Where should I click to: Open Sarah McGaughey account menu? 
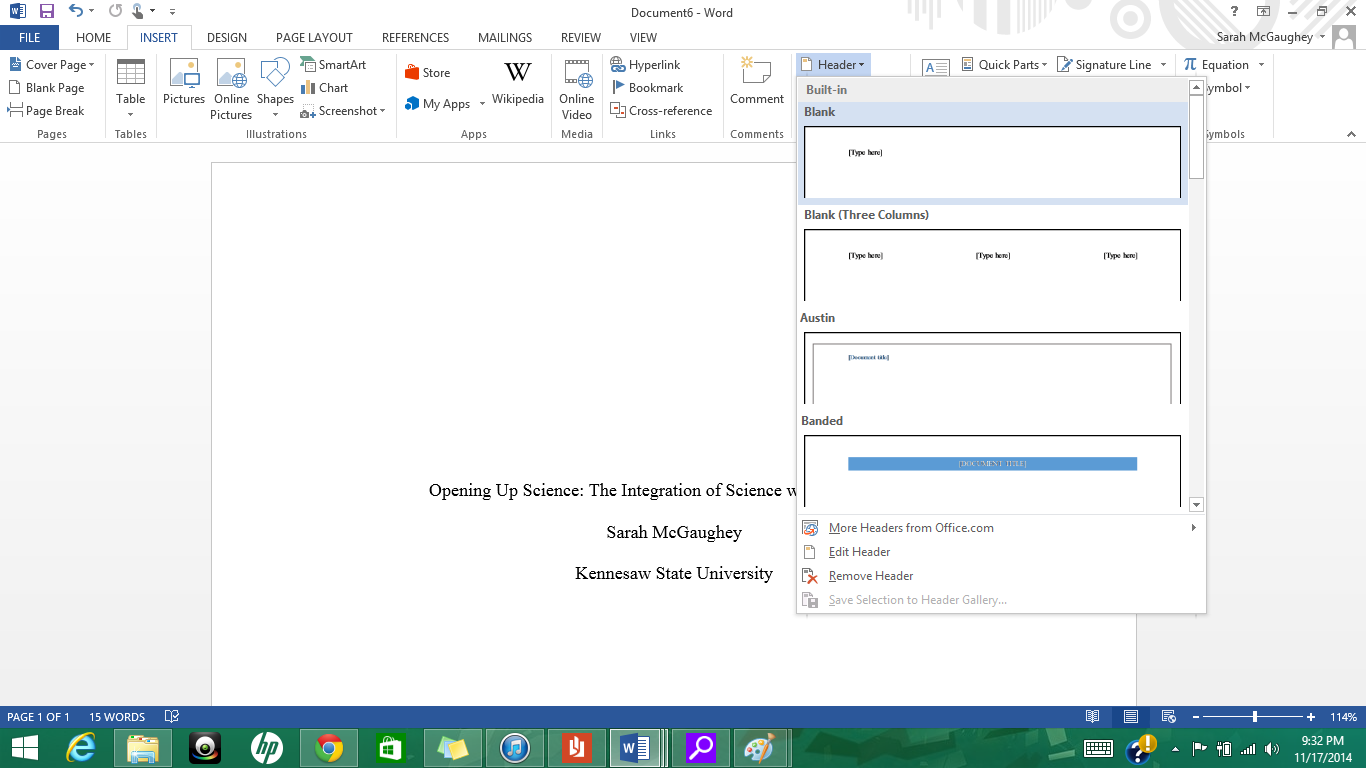click(x=1270, y=38)
